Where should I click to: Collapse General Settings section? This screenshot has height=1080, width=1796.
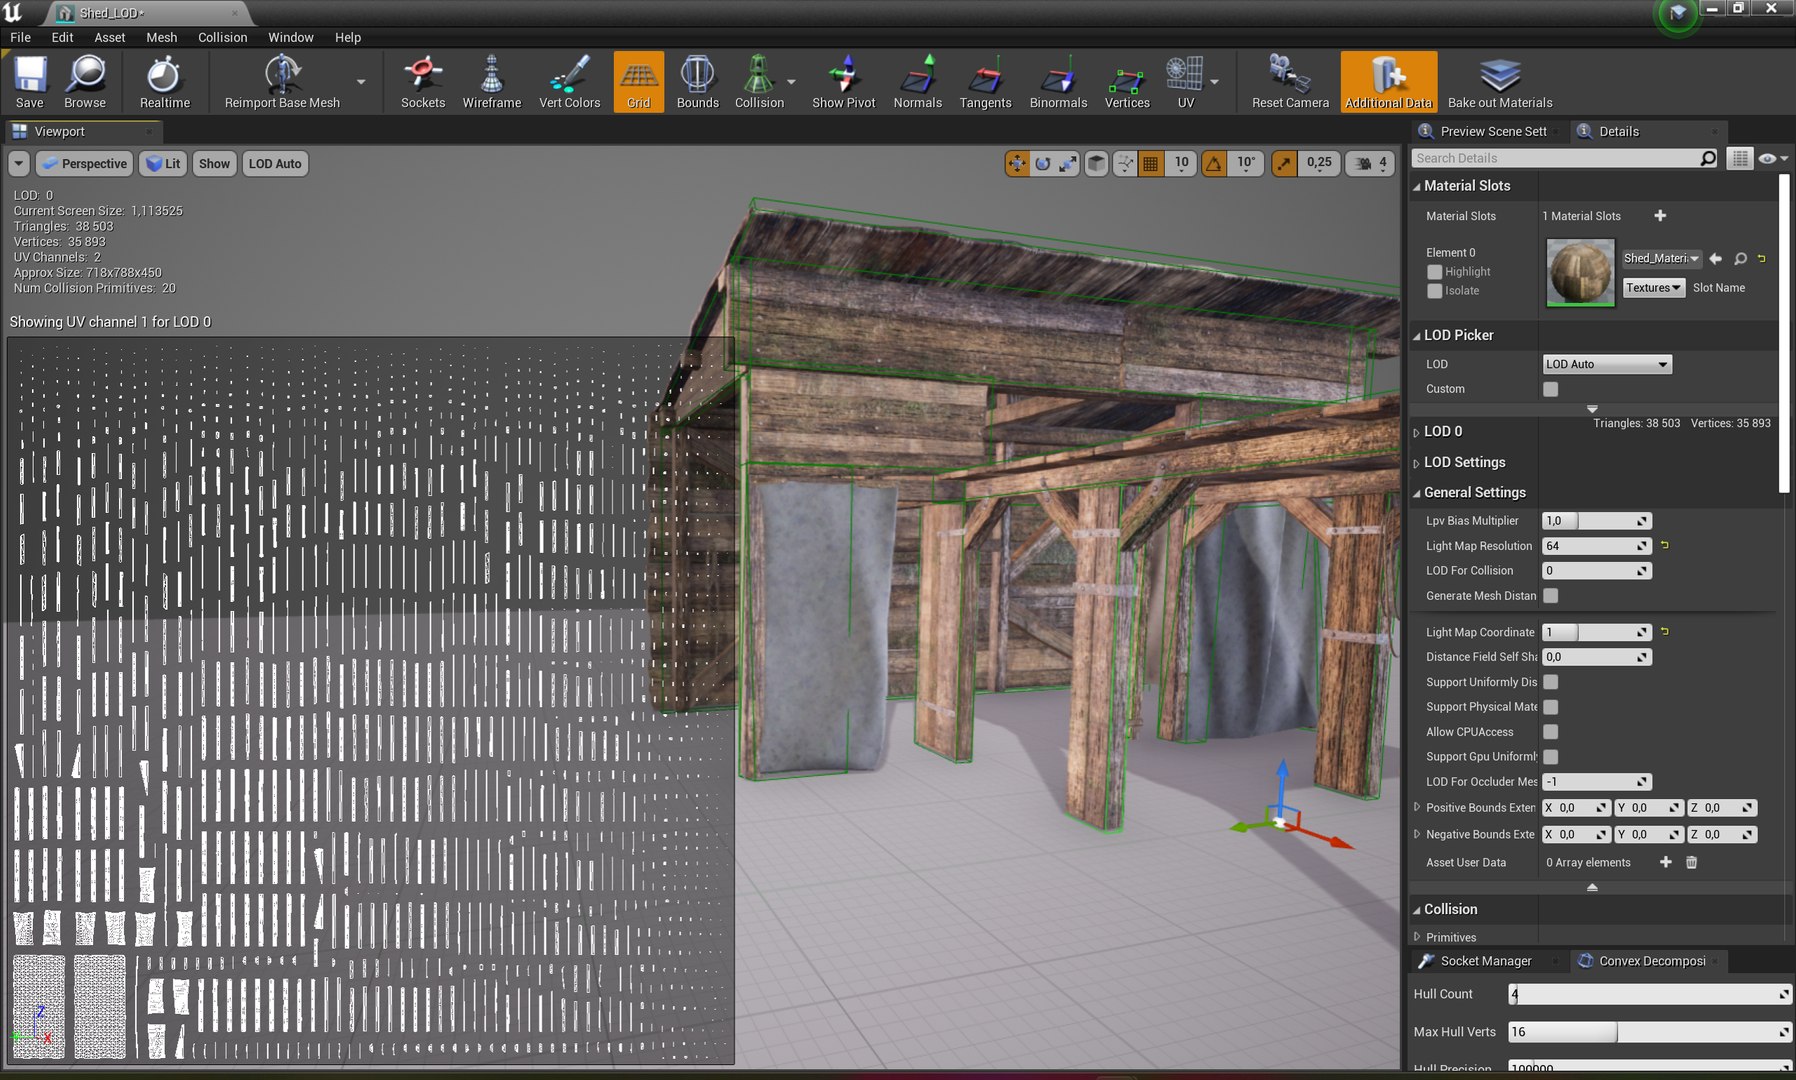pyautogui.click(x=1416, y=493)
